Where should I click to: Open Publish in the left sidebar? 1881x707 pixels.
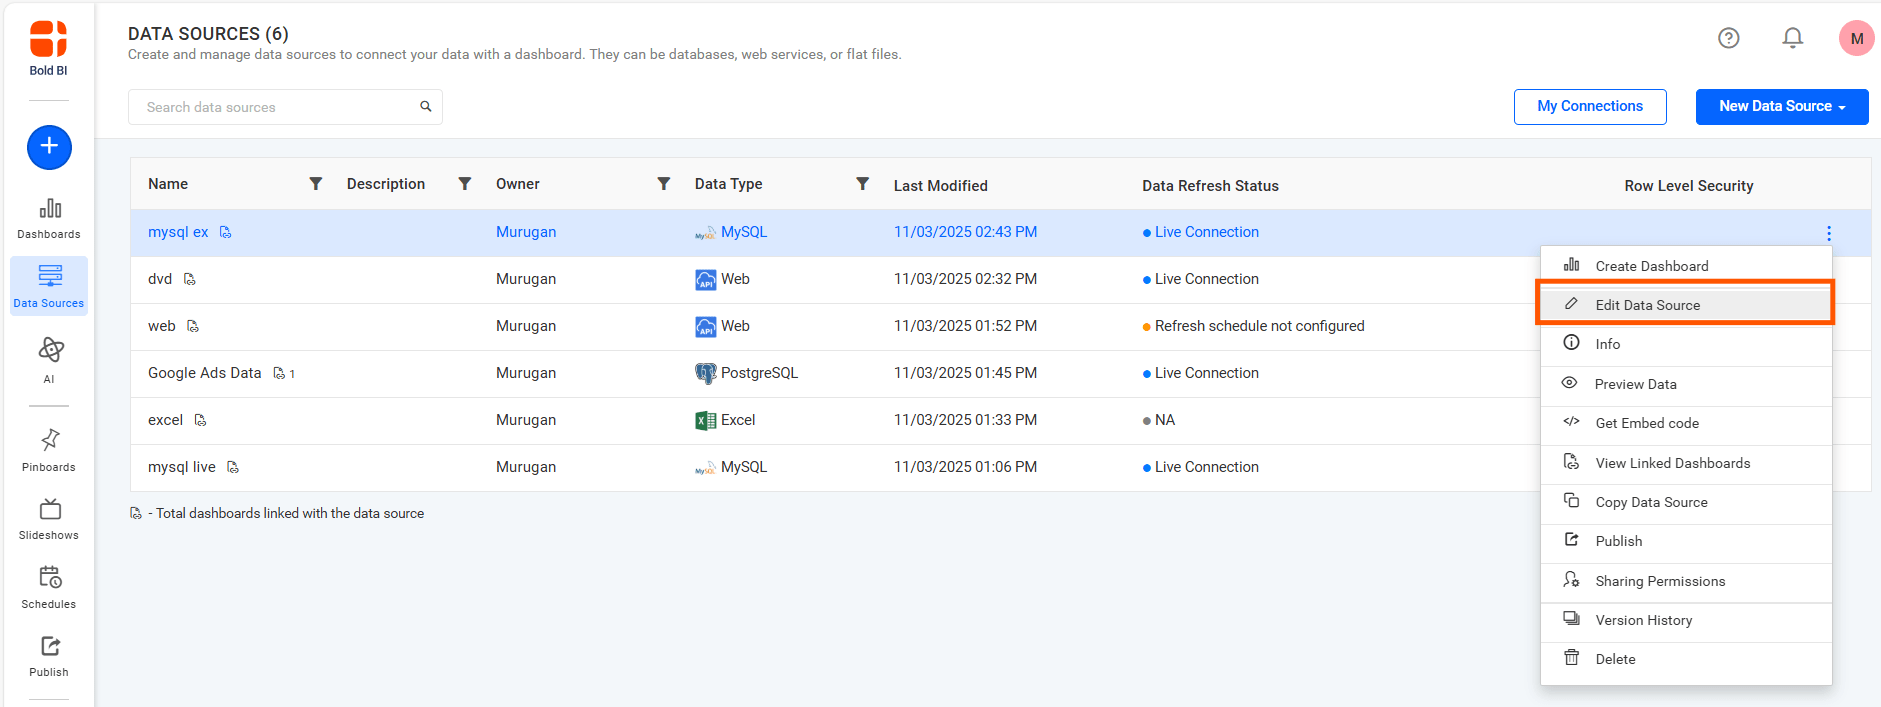click(x=49, y=656)
